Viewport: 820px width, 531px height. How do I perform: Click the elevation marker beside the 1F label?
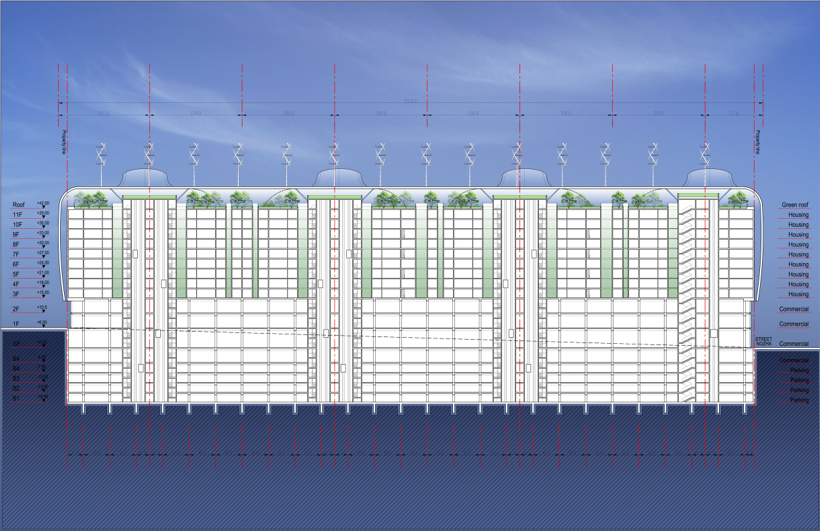[43, 324]
